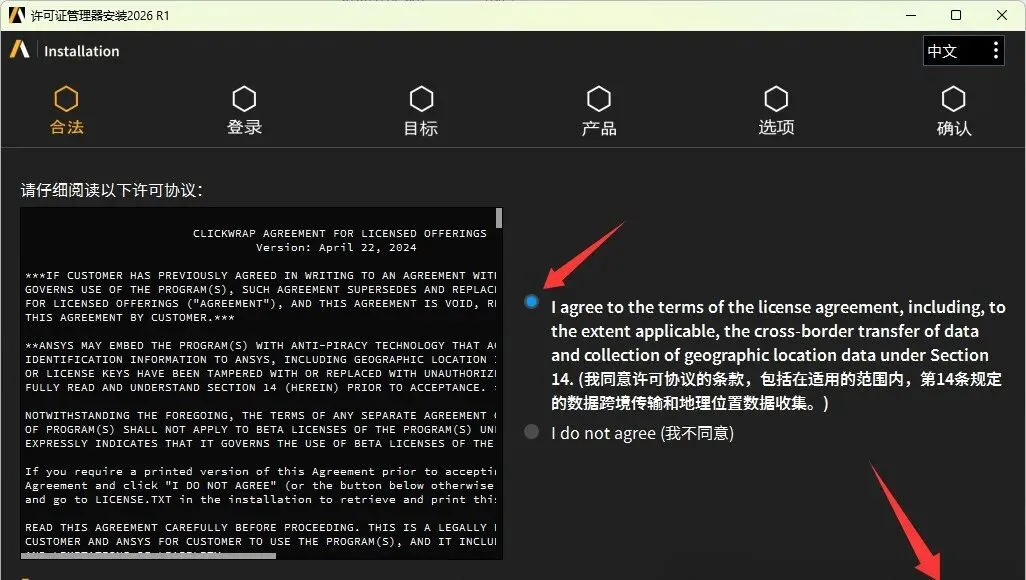Image resolution: width=1026 pixels, height=580 pixels.
Task: Click the I do not agree (我不同意) label
Action: [x=643, y=433]
